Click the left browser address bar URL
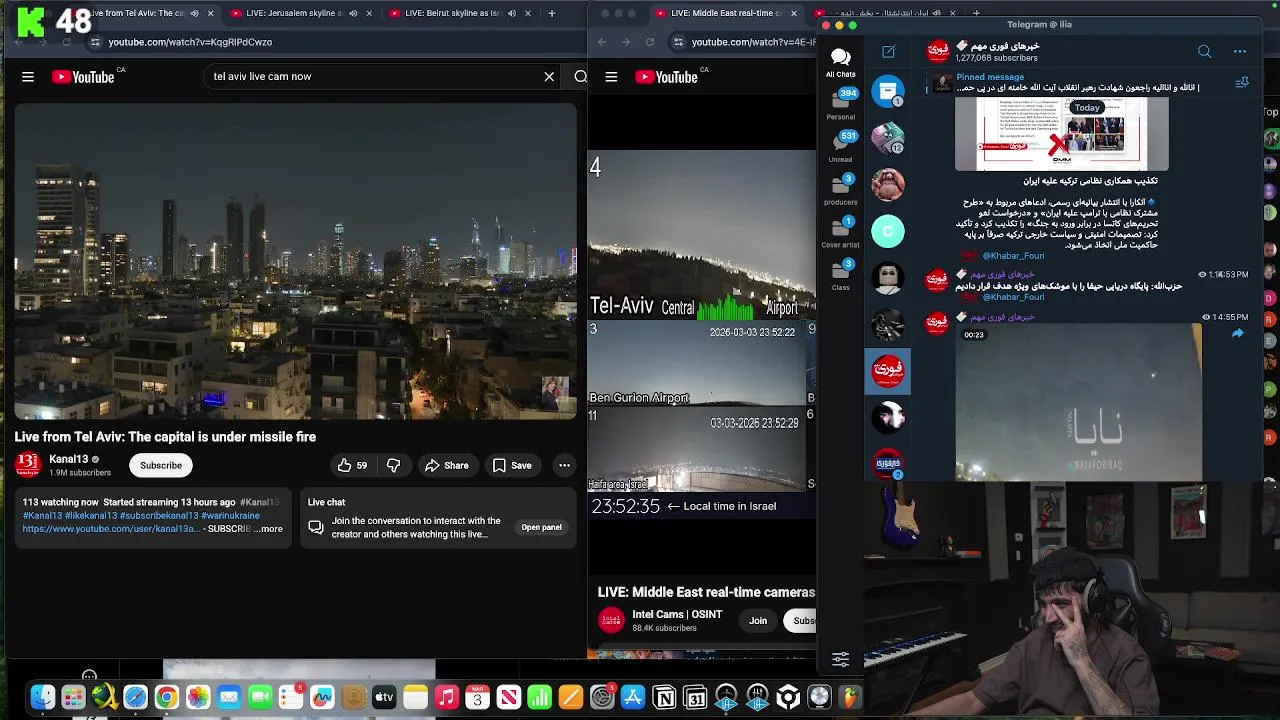 click(x=190, y=42)
